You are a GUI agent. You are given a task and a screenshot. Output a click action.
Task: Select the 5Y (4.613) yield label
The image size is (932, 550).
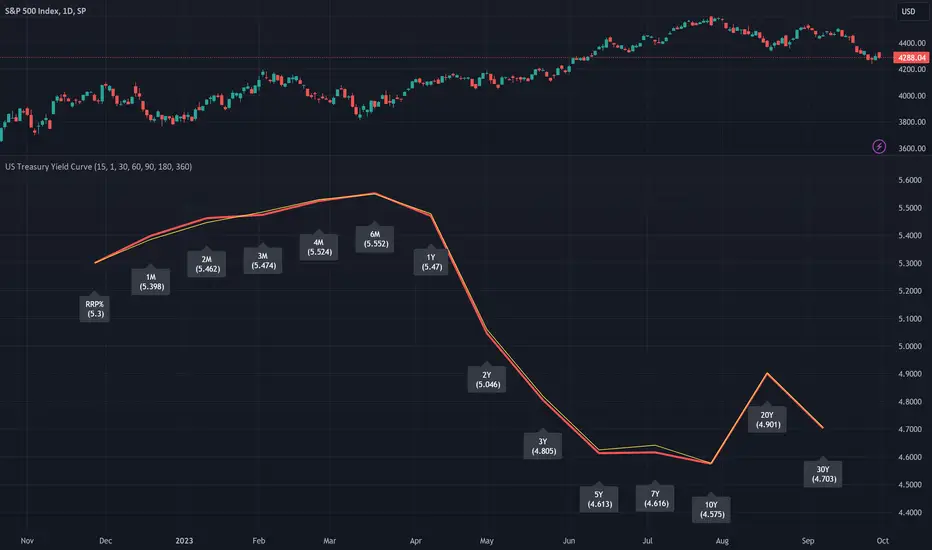click(x=599, y=498)
